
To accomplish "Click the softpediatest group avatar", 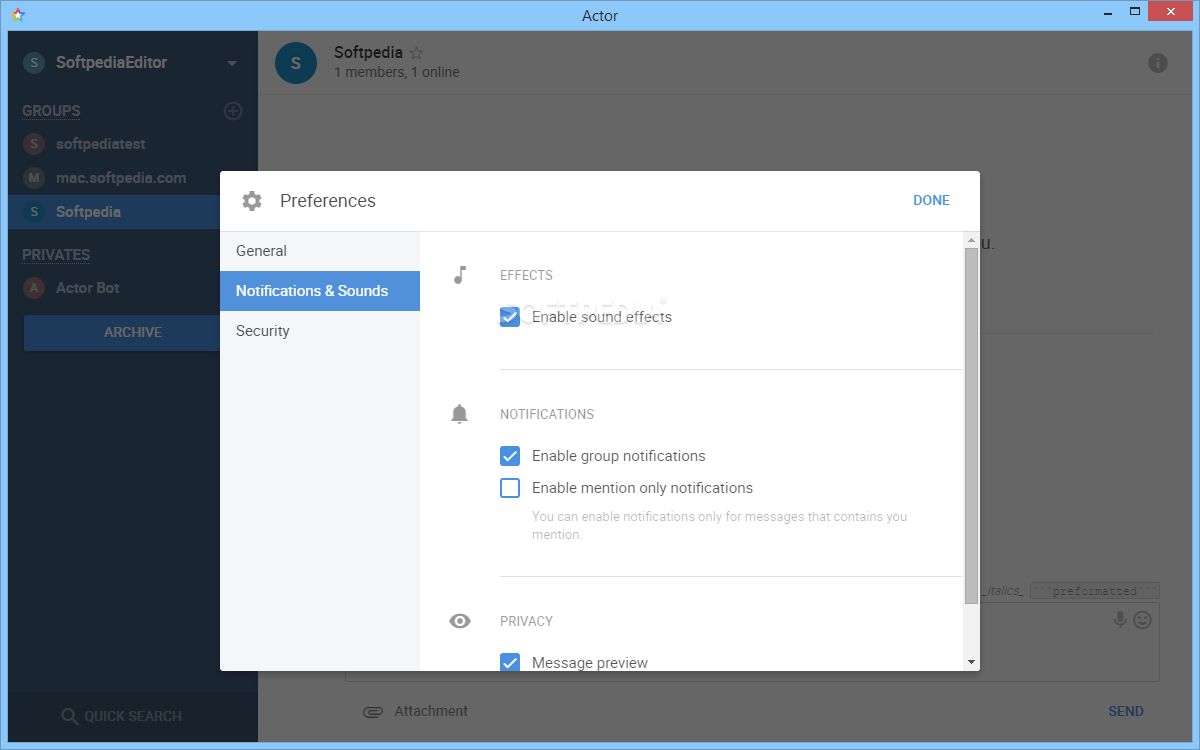I will pos(34,144).
